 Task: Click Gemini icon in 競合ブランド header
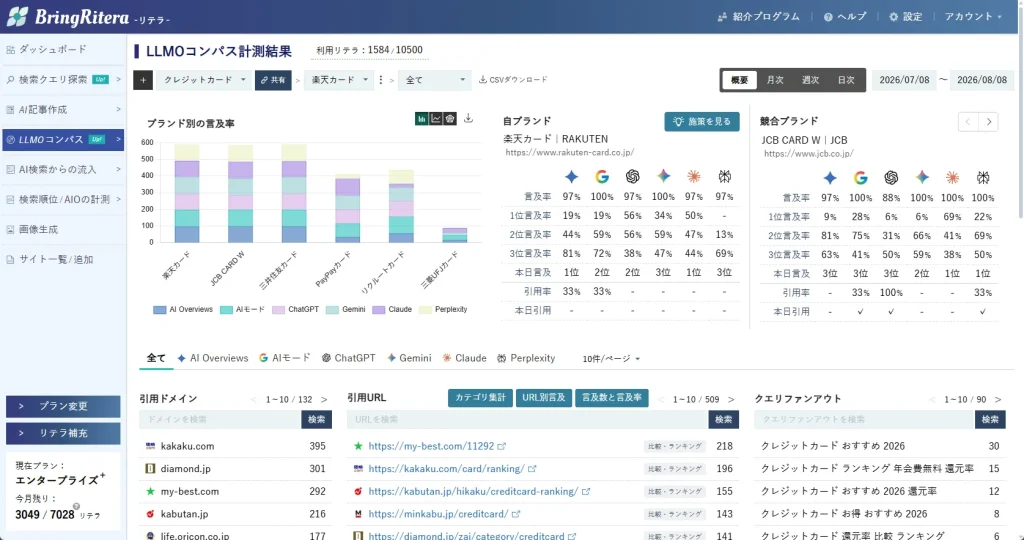(x=922, y=178)
